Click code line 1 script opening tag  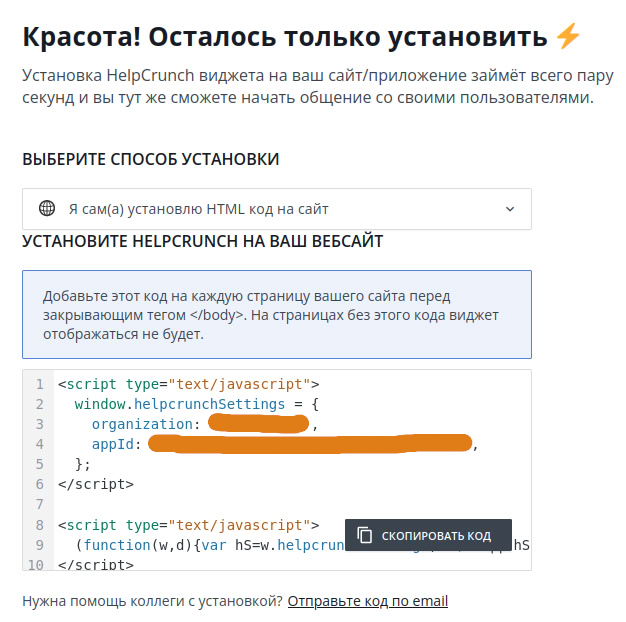tap(188, 384)
